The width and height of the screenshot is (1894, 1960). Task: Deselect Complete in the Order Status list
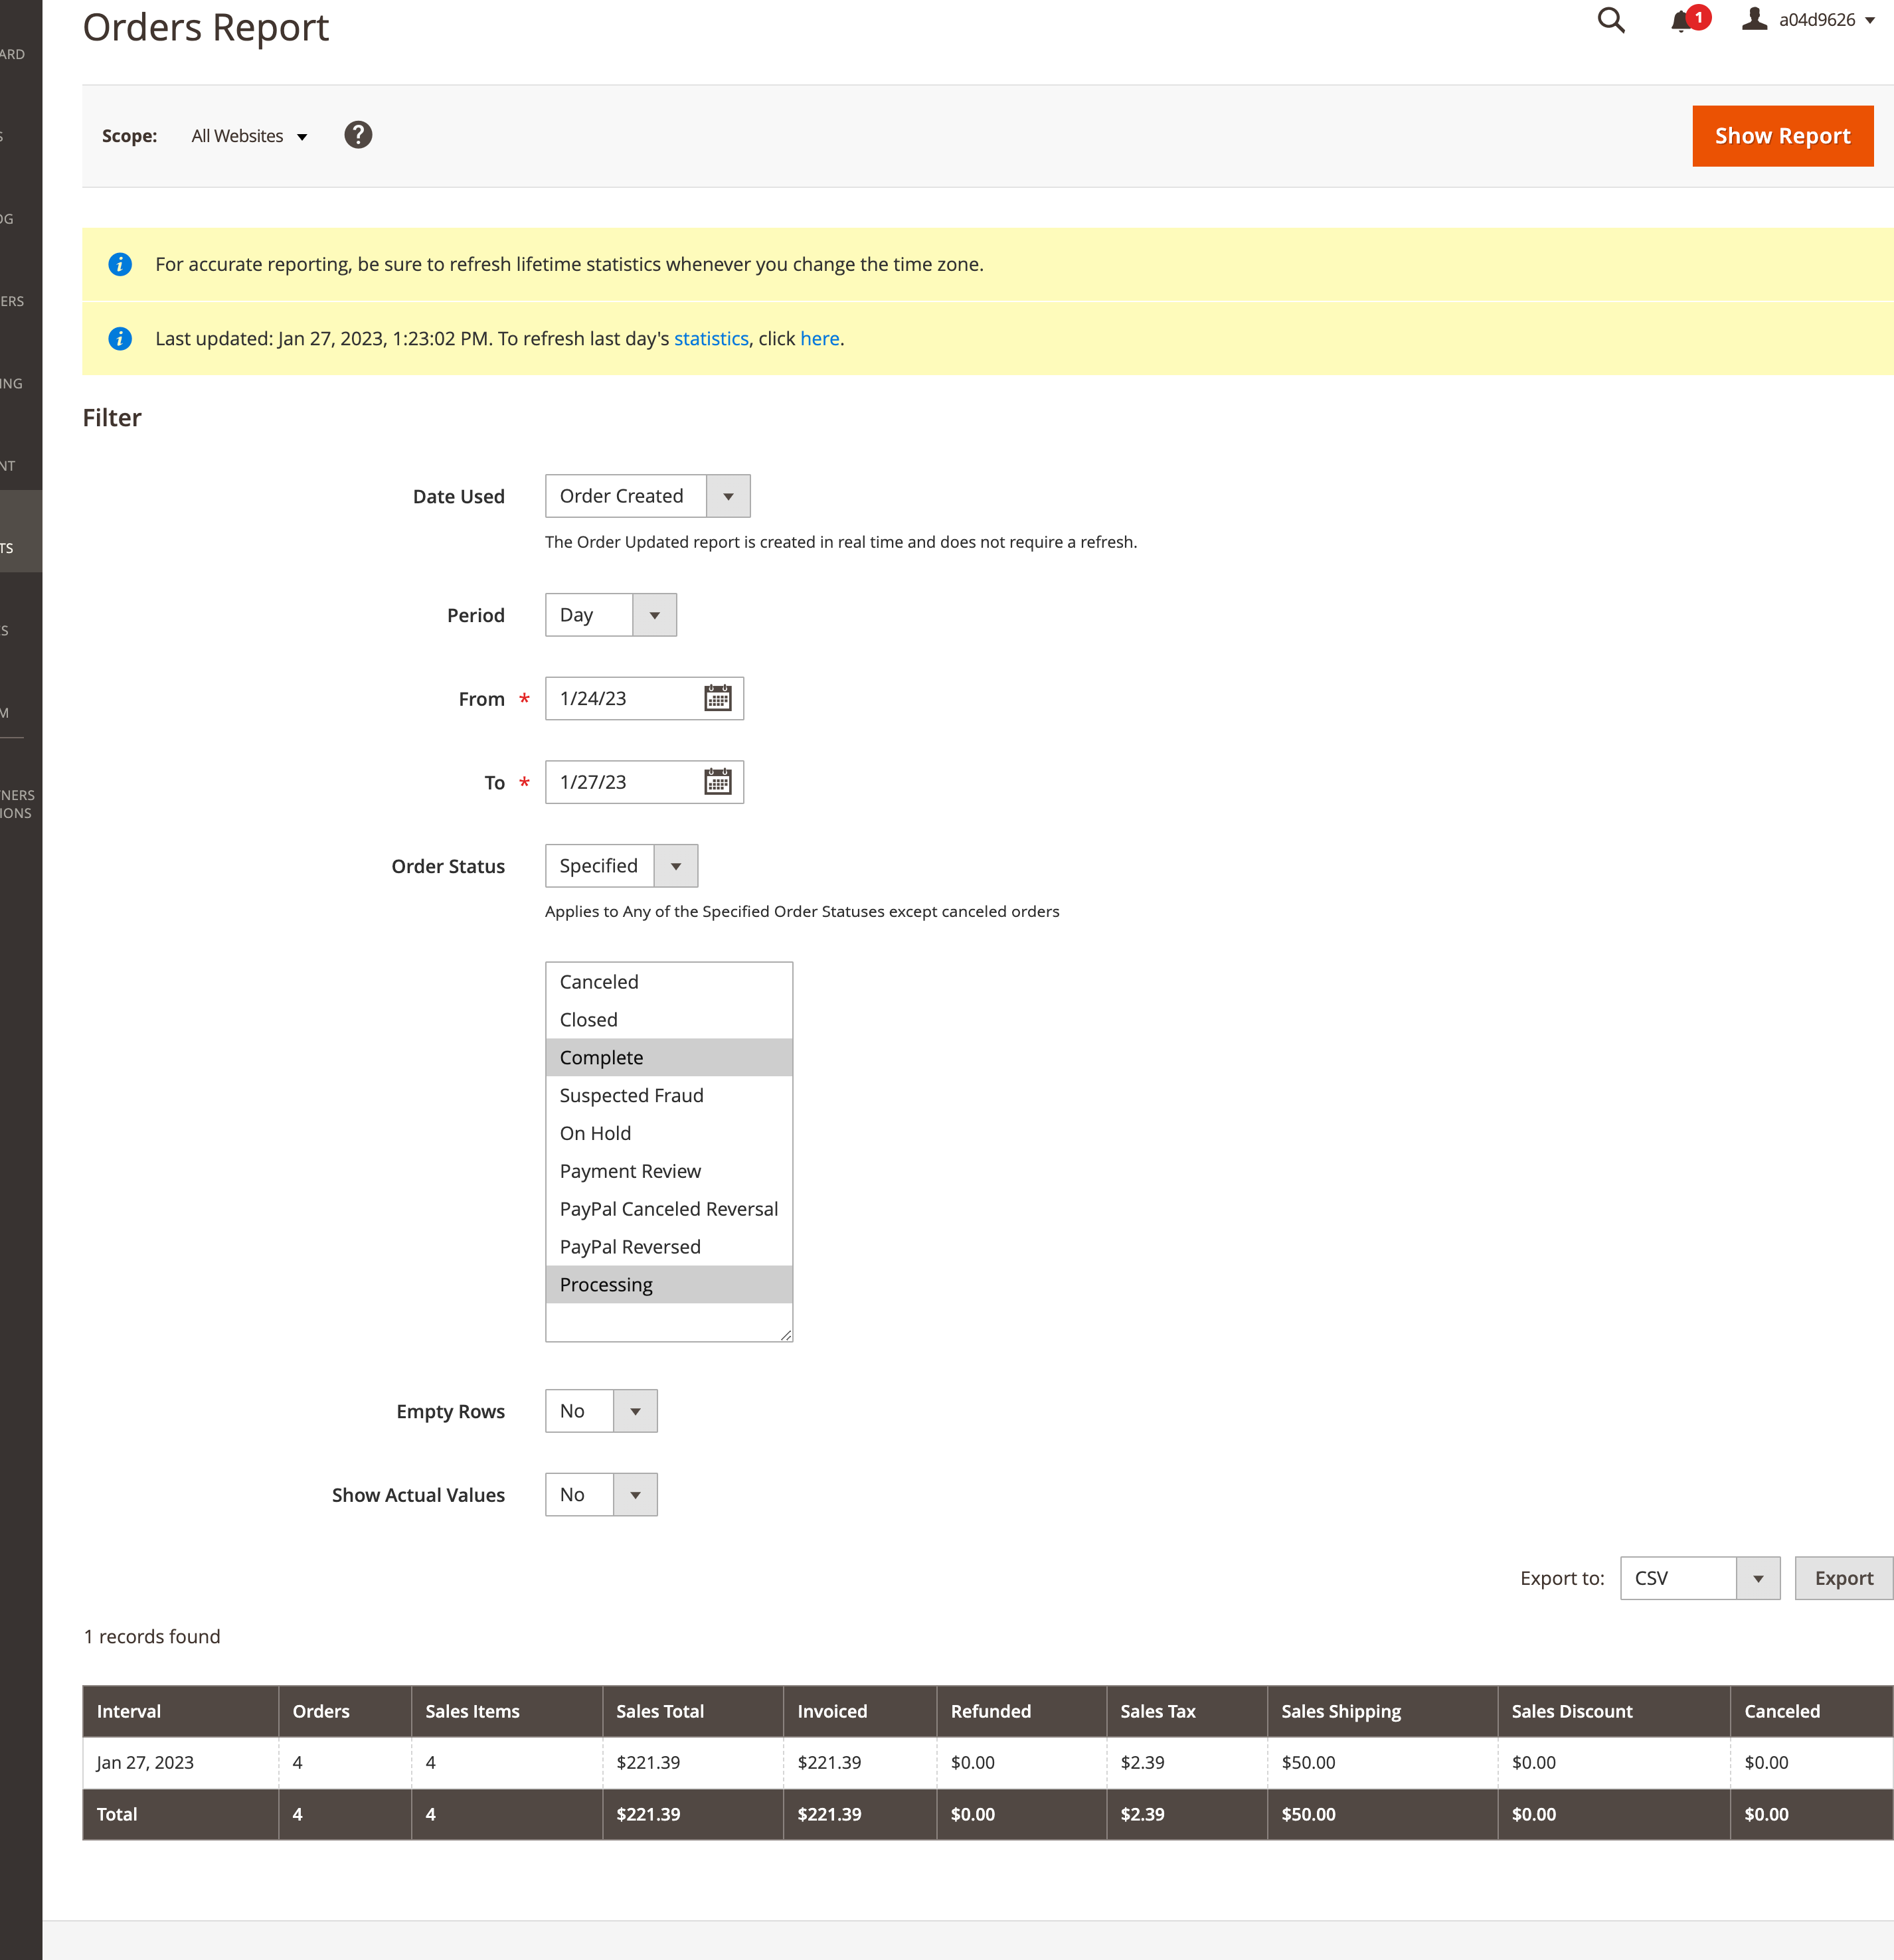coord(601,1057)
